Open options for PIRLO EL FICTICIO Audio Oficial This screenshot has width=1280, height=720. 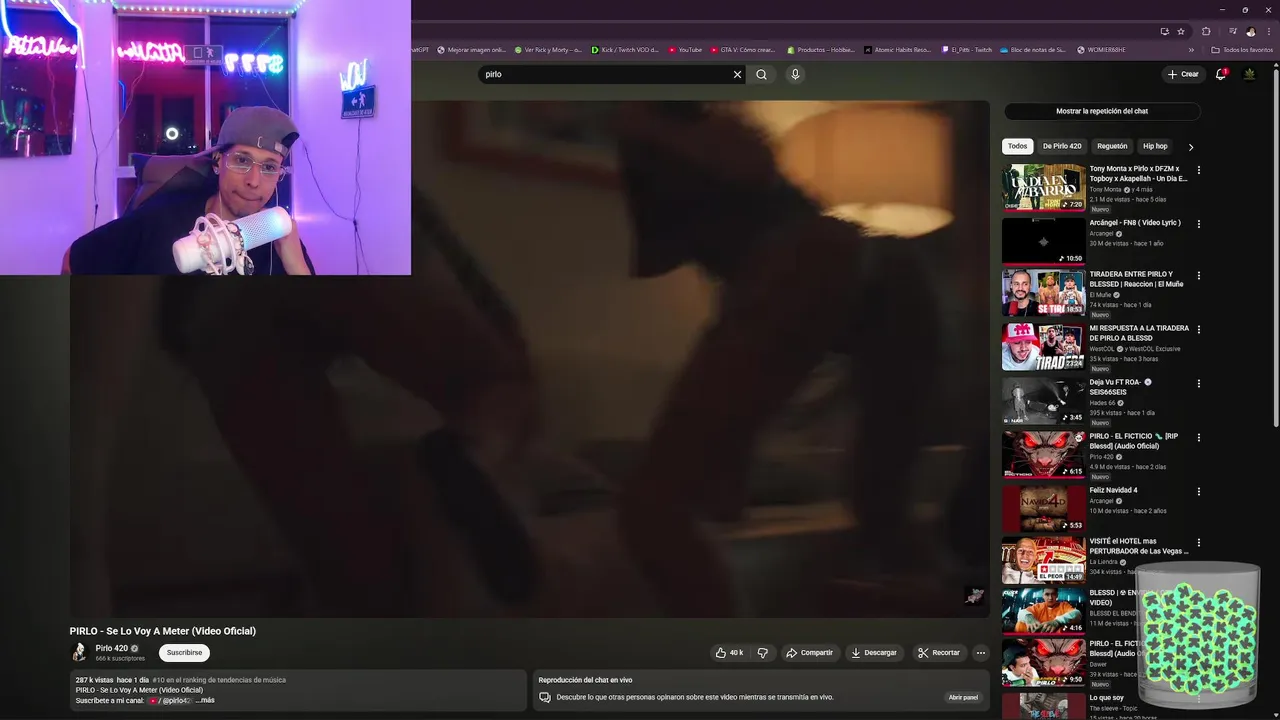click(1198, 437)
